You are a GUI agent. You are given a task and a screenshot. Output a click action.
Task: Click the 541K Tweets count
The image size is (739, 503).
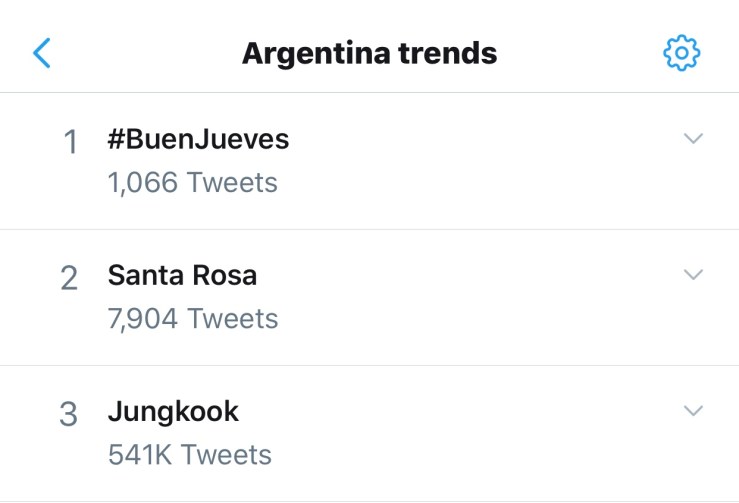pos(189,455)
